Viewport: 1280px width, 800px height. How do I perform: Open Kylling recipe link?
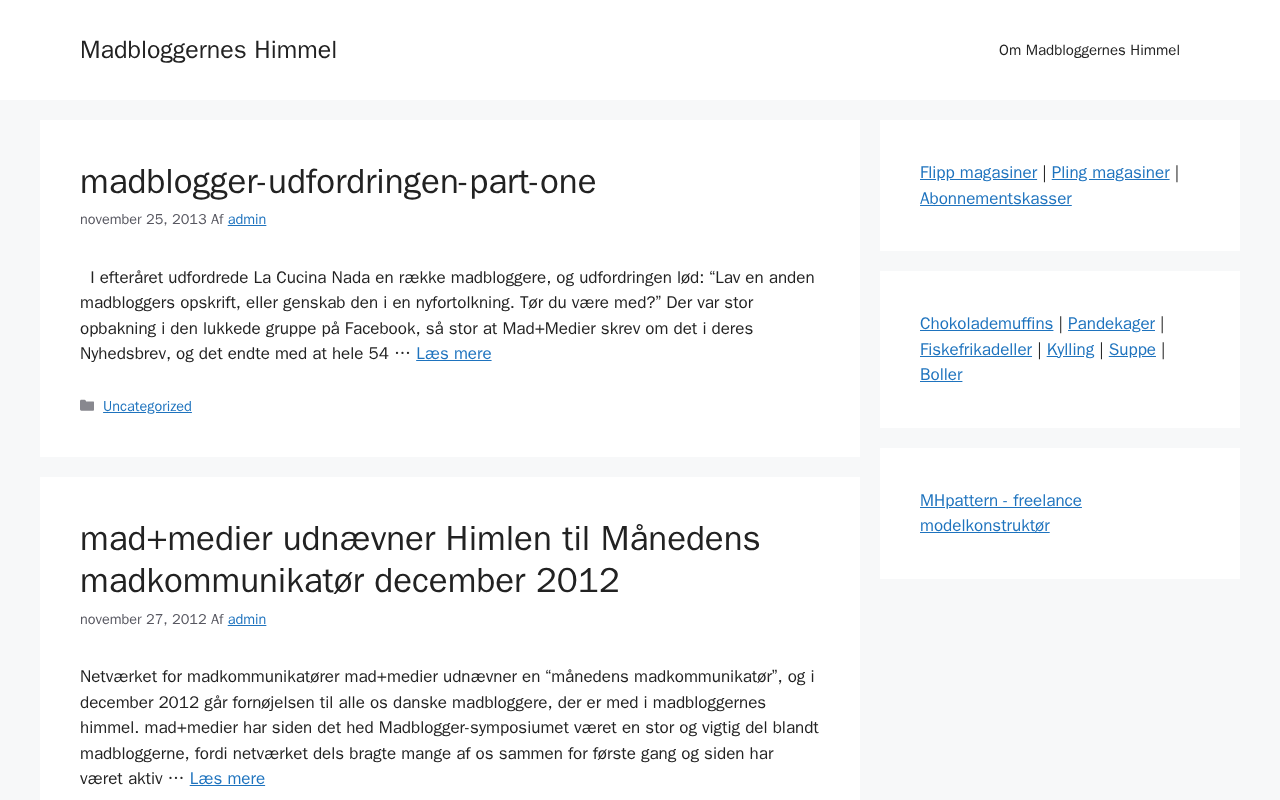[x=1070, y=349]
